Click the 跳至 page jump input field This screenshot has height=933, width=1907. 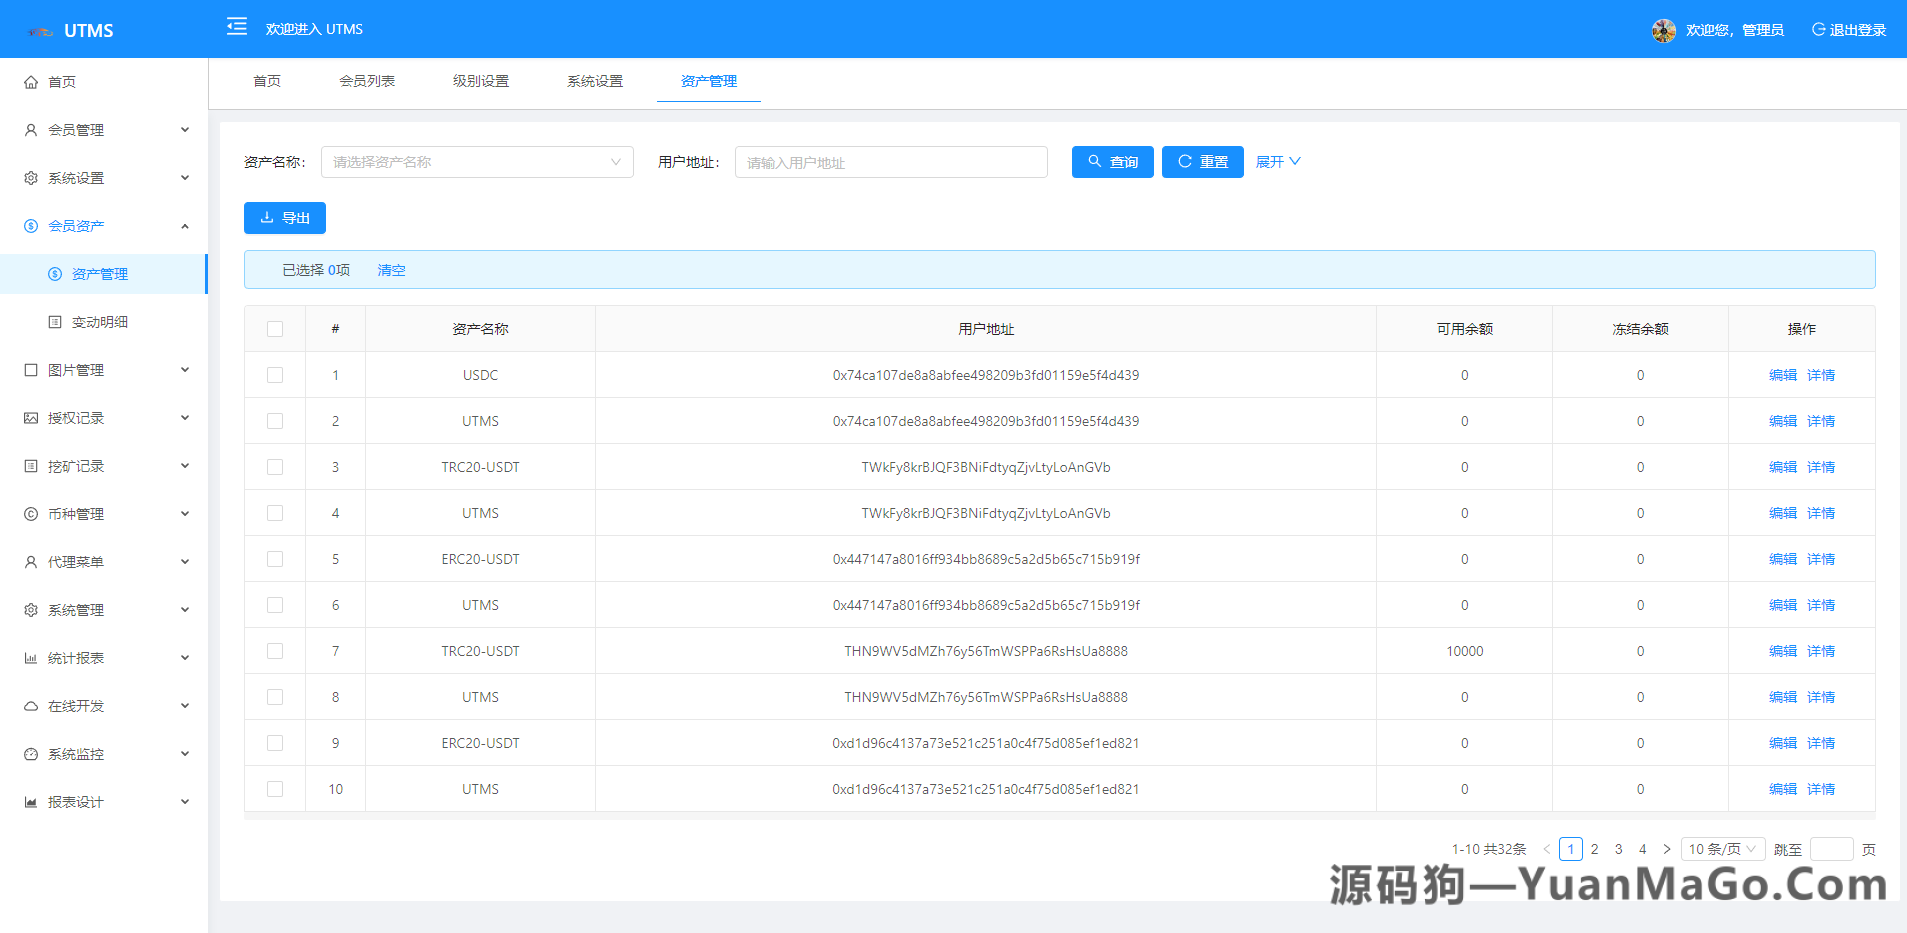point(1833,848)
